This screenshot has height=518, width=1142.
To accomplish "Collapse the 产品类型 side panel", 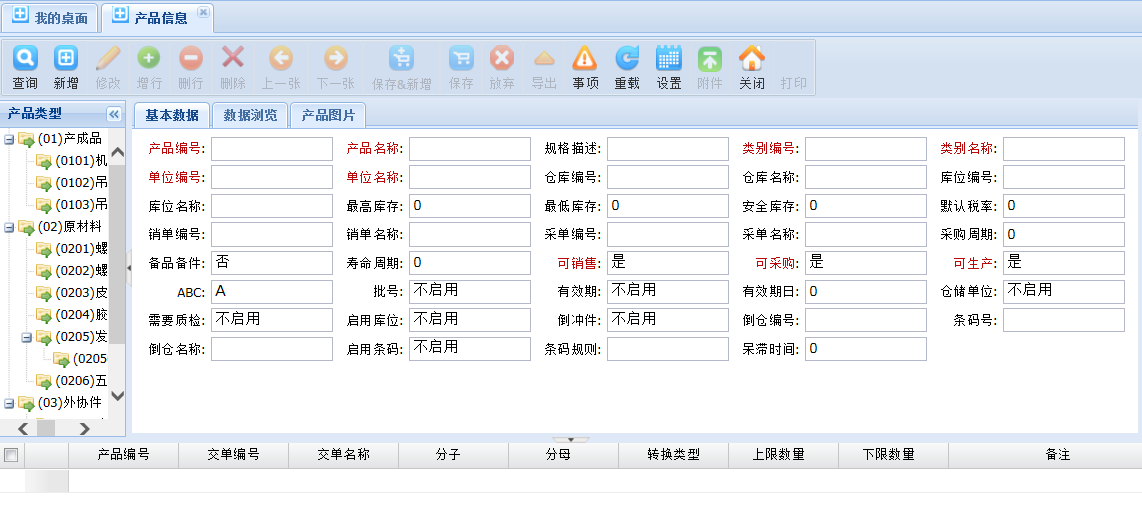I will point(113,114).
